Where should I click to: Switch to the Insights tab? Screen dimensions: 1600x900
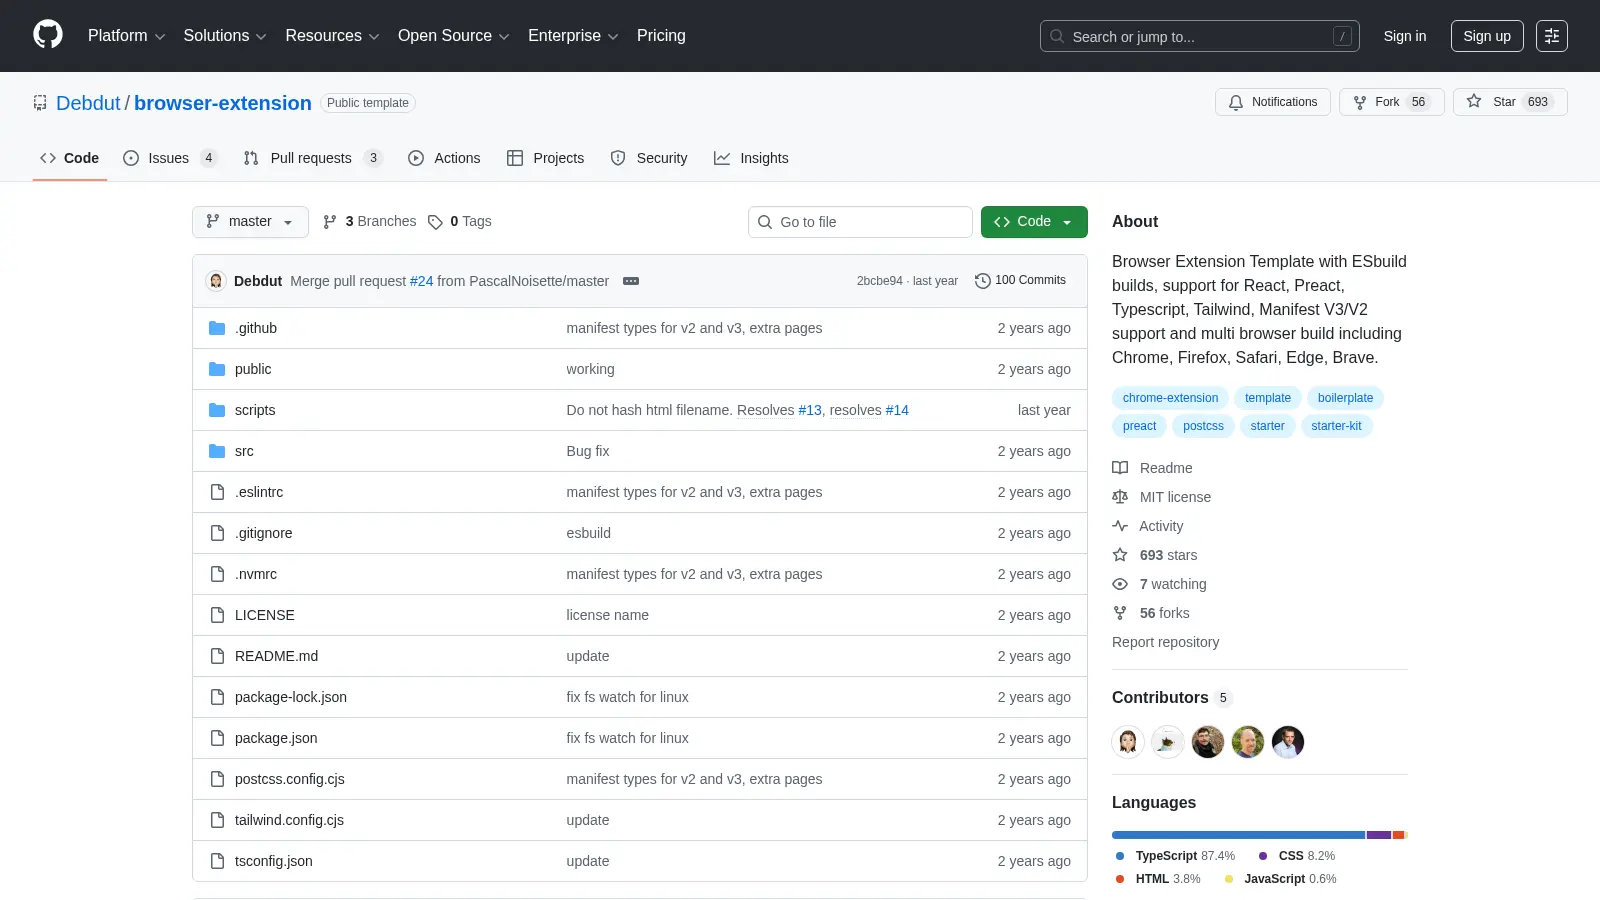[x=751, y=158]
